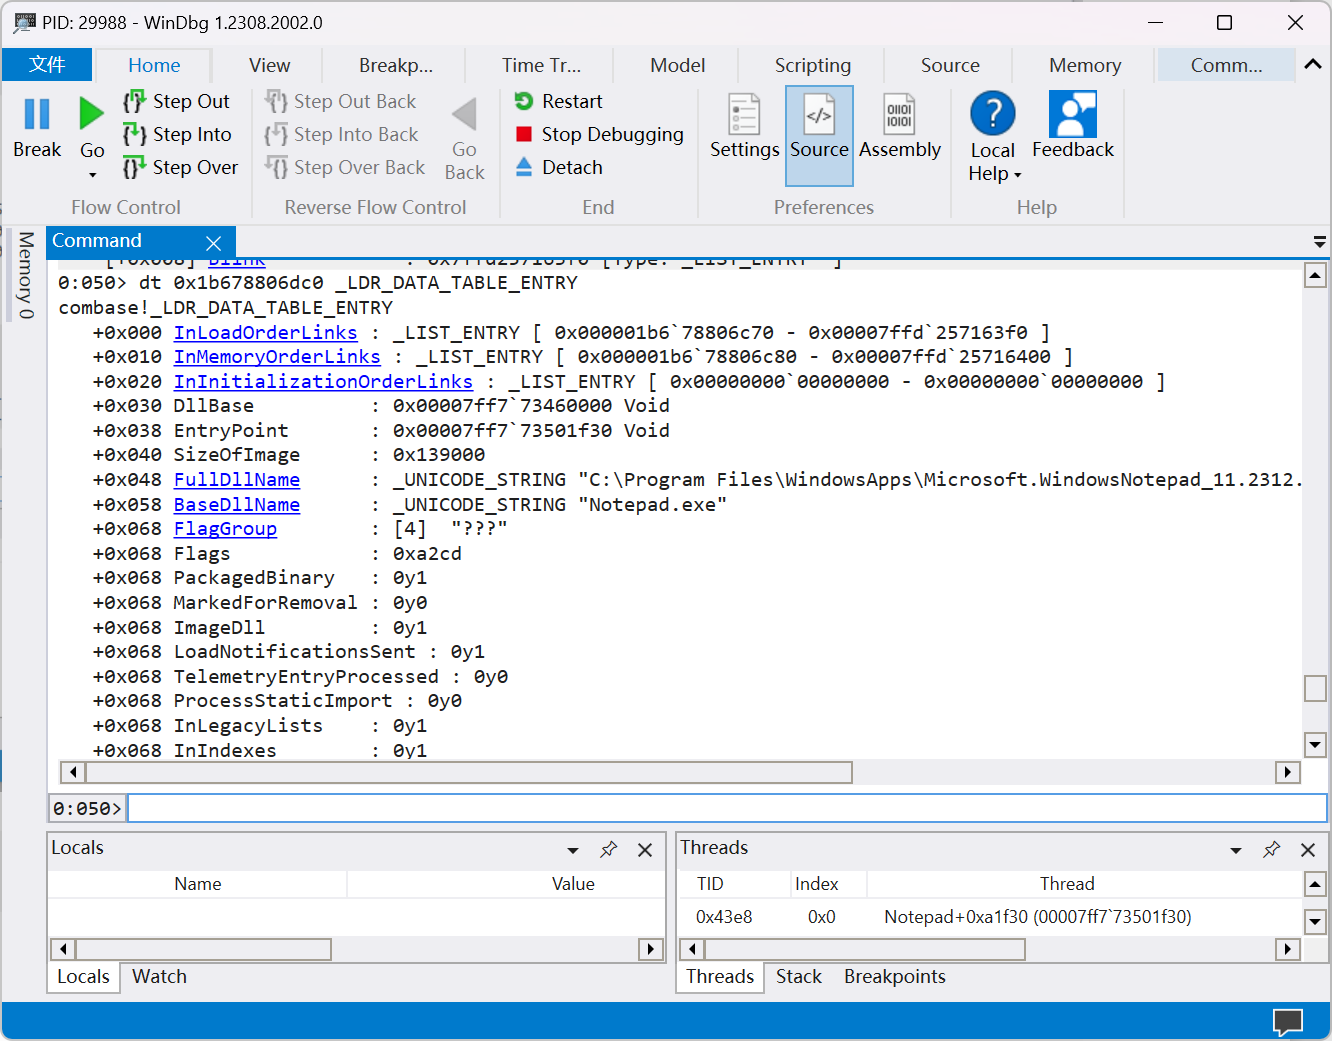
Task: Open the Model ribbon tab
Action: pyautogui.click(x=677, y=65)
